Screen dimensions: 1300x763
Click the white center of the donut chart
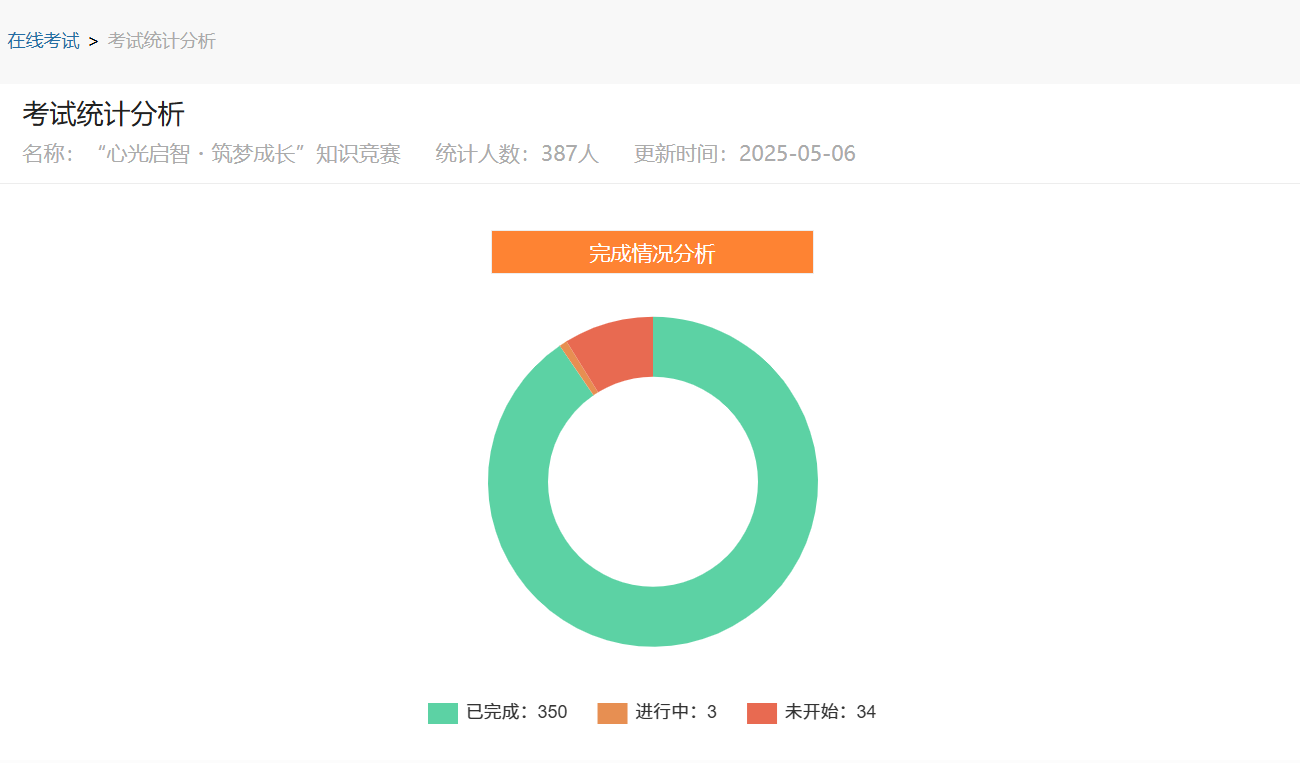click(652, 482)
